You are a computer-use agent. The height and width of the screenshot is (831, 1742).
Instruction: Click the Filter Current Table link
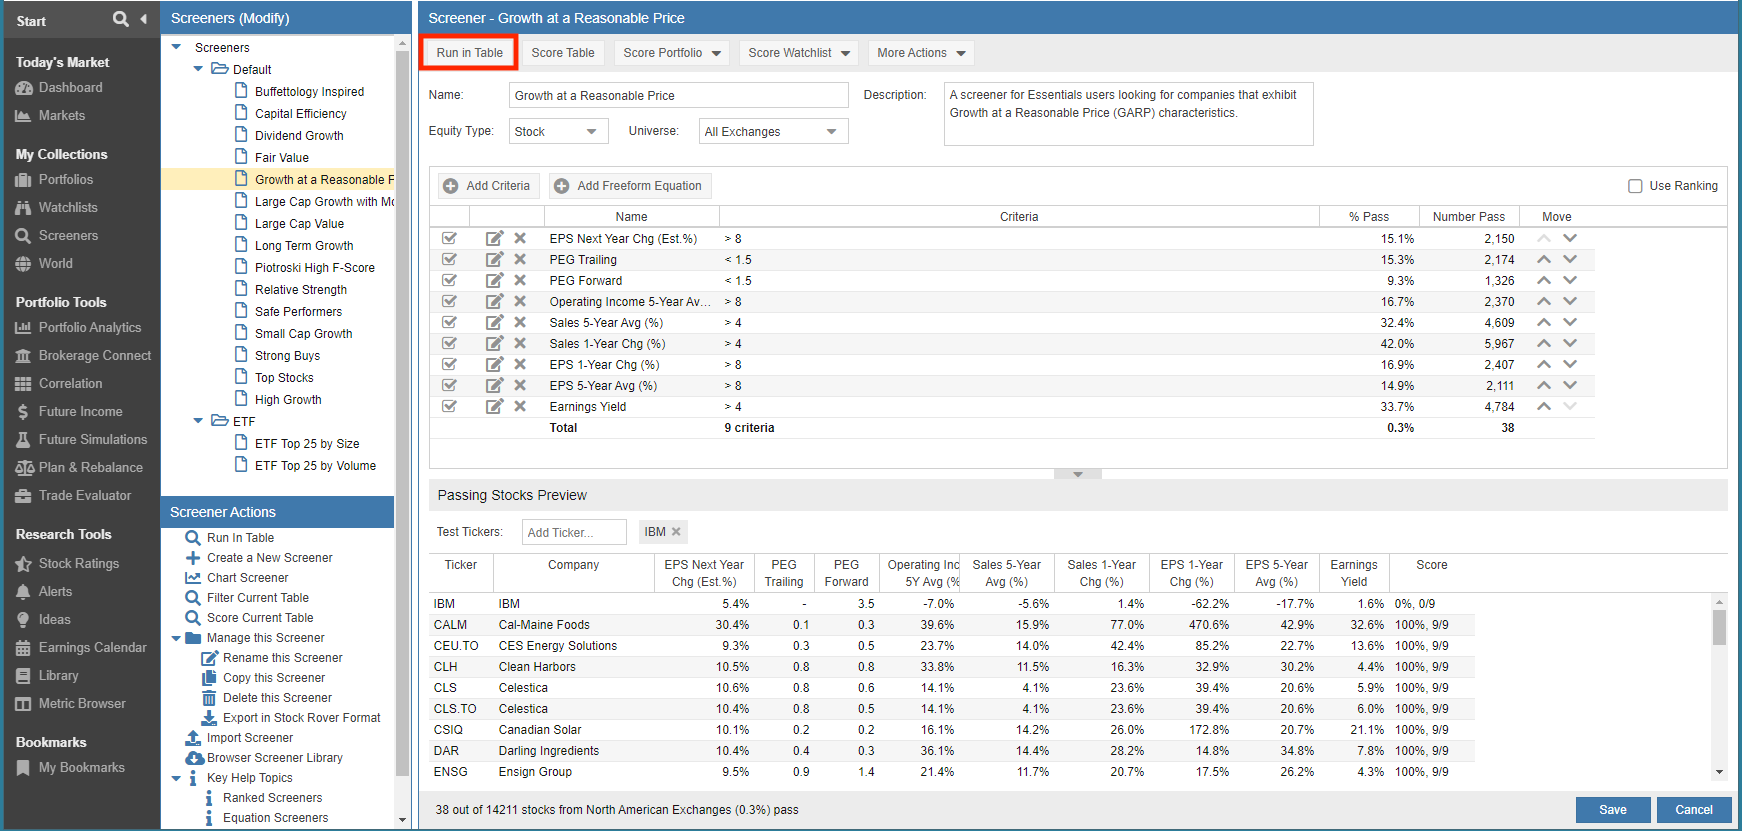[x=258, y=598]
